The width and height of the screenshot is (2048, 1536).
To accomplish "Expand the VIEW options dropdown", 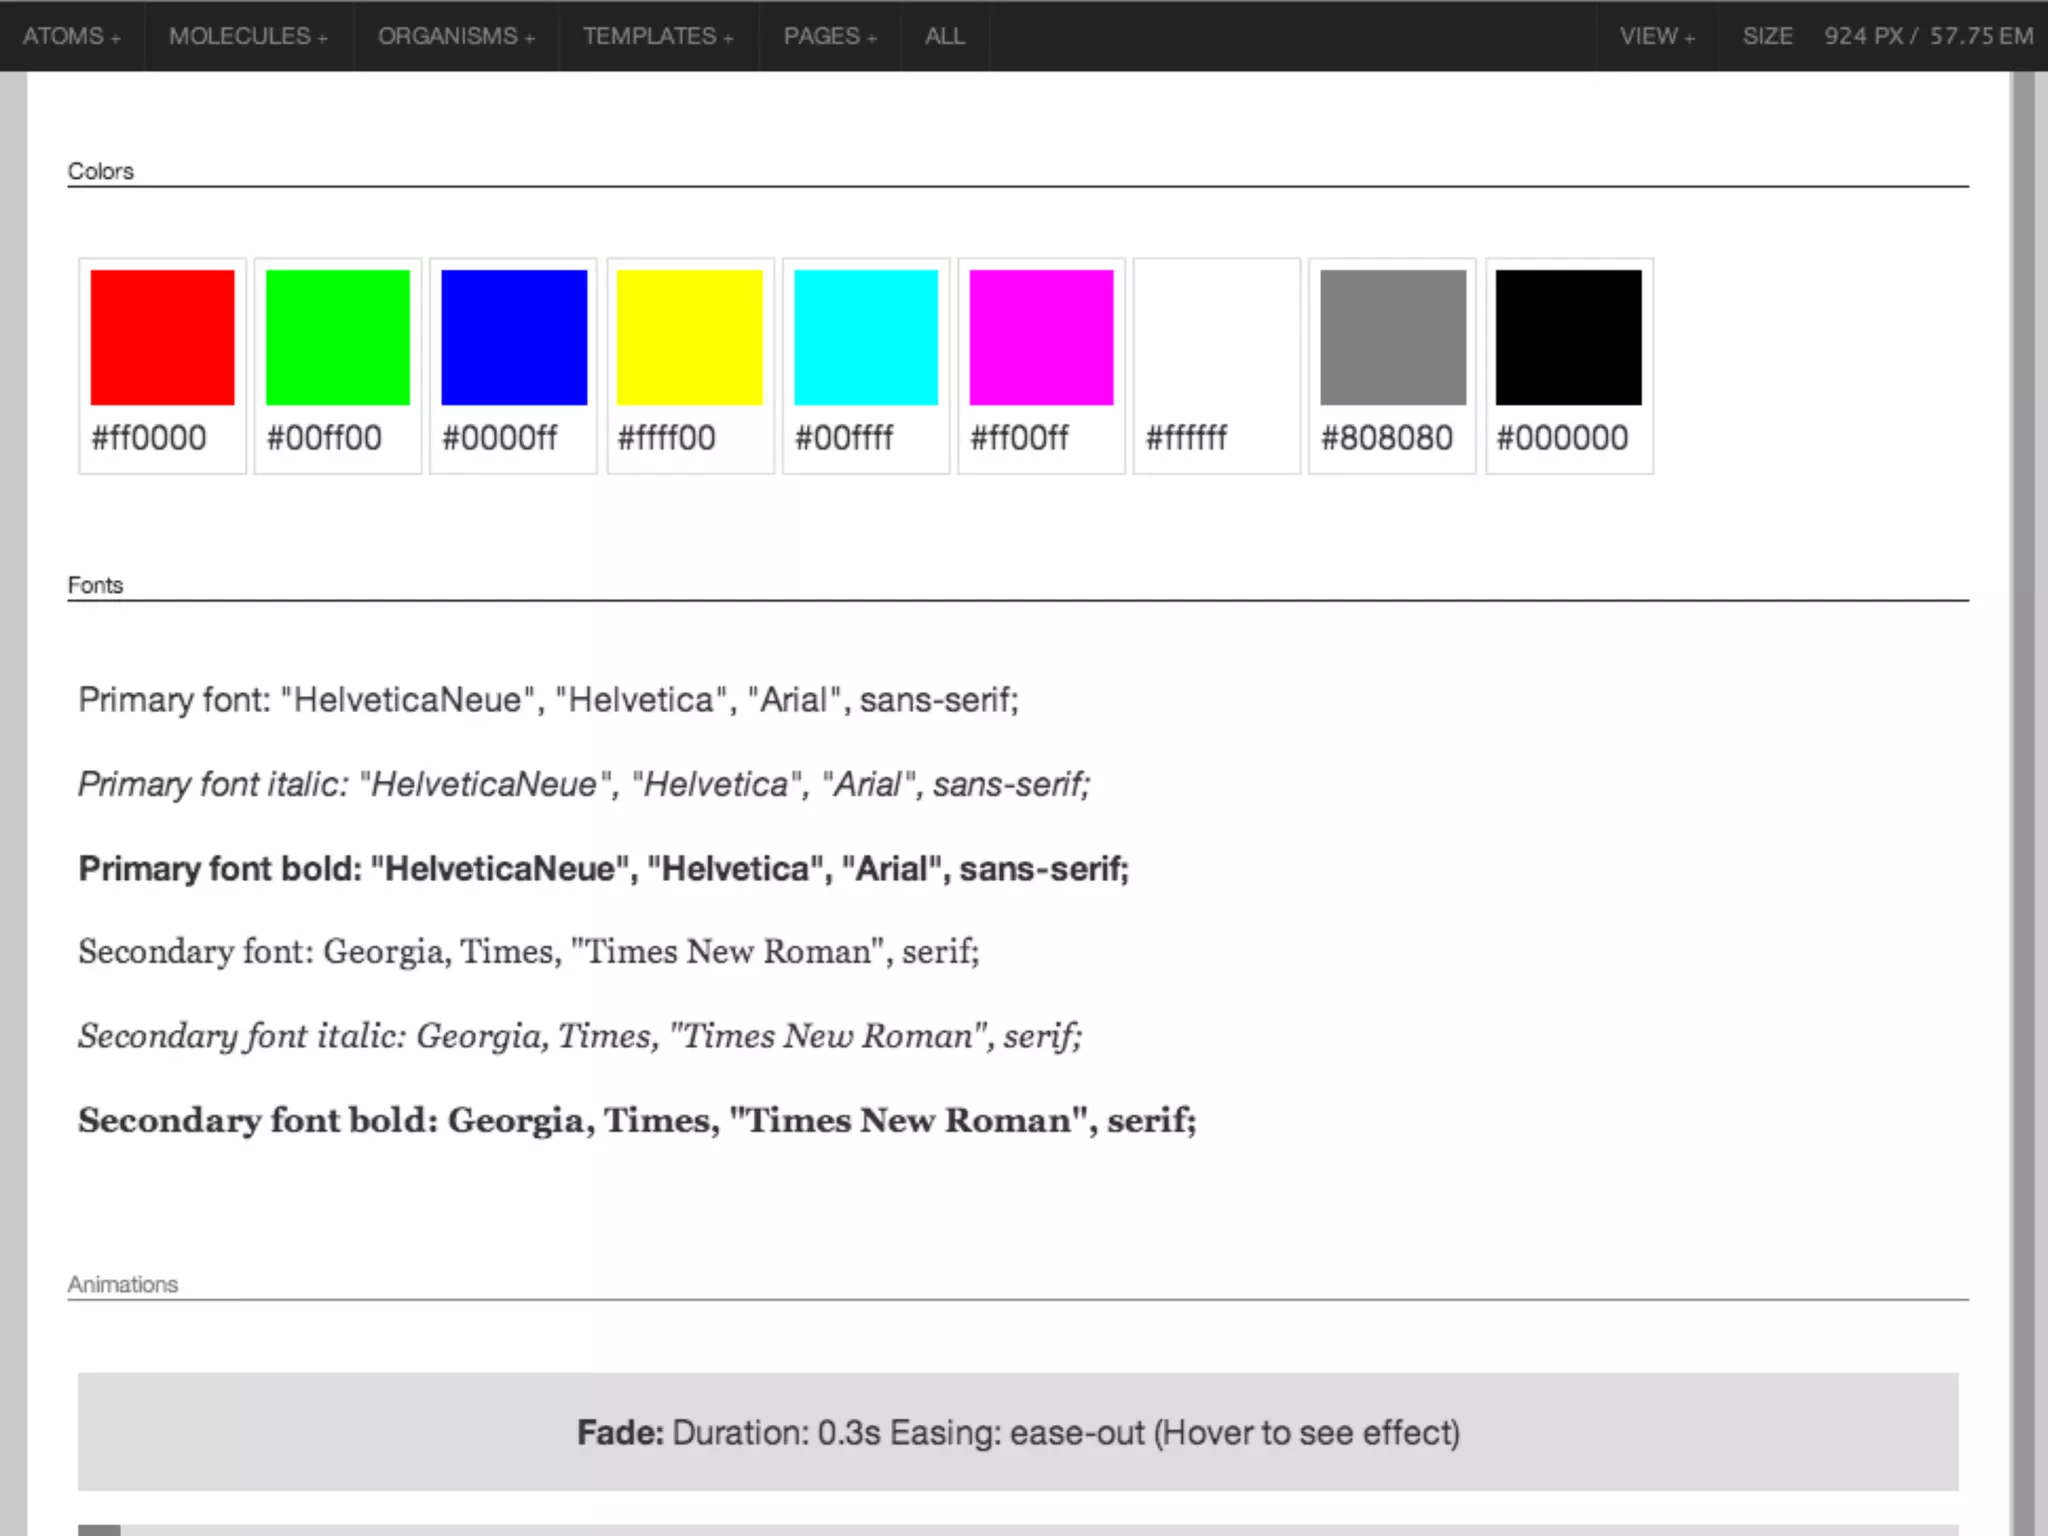I will tap(1657, 36).
